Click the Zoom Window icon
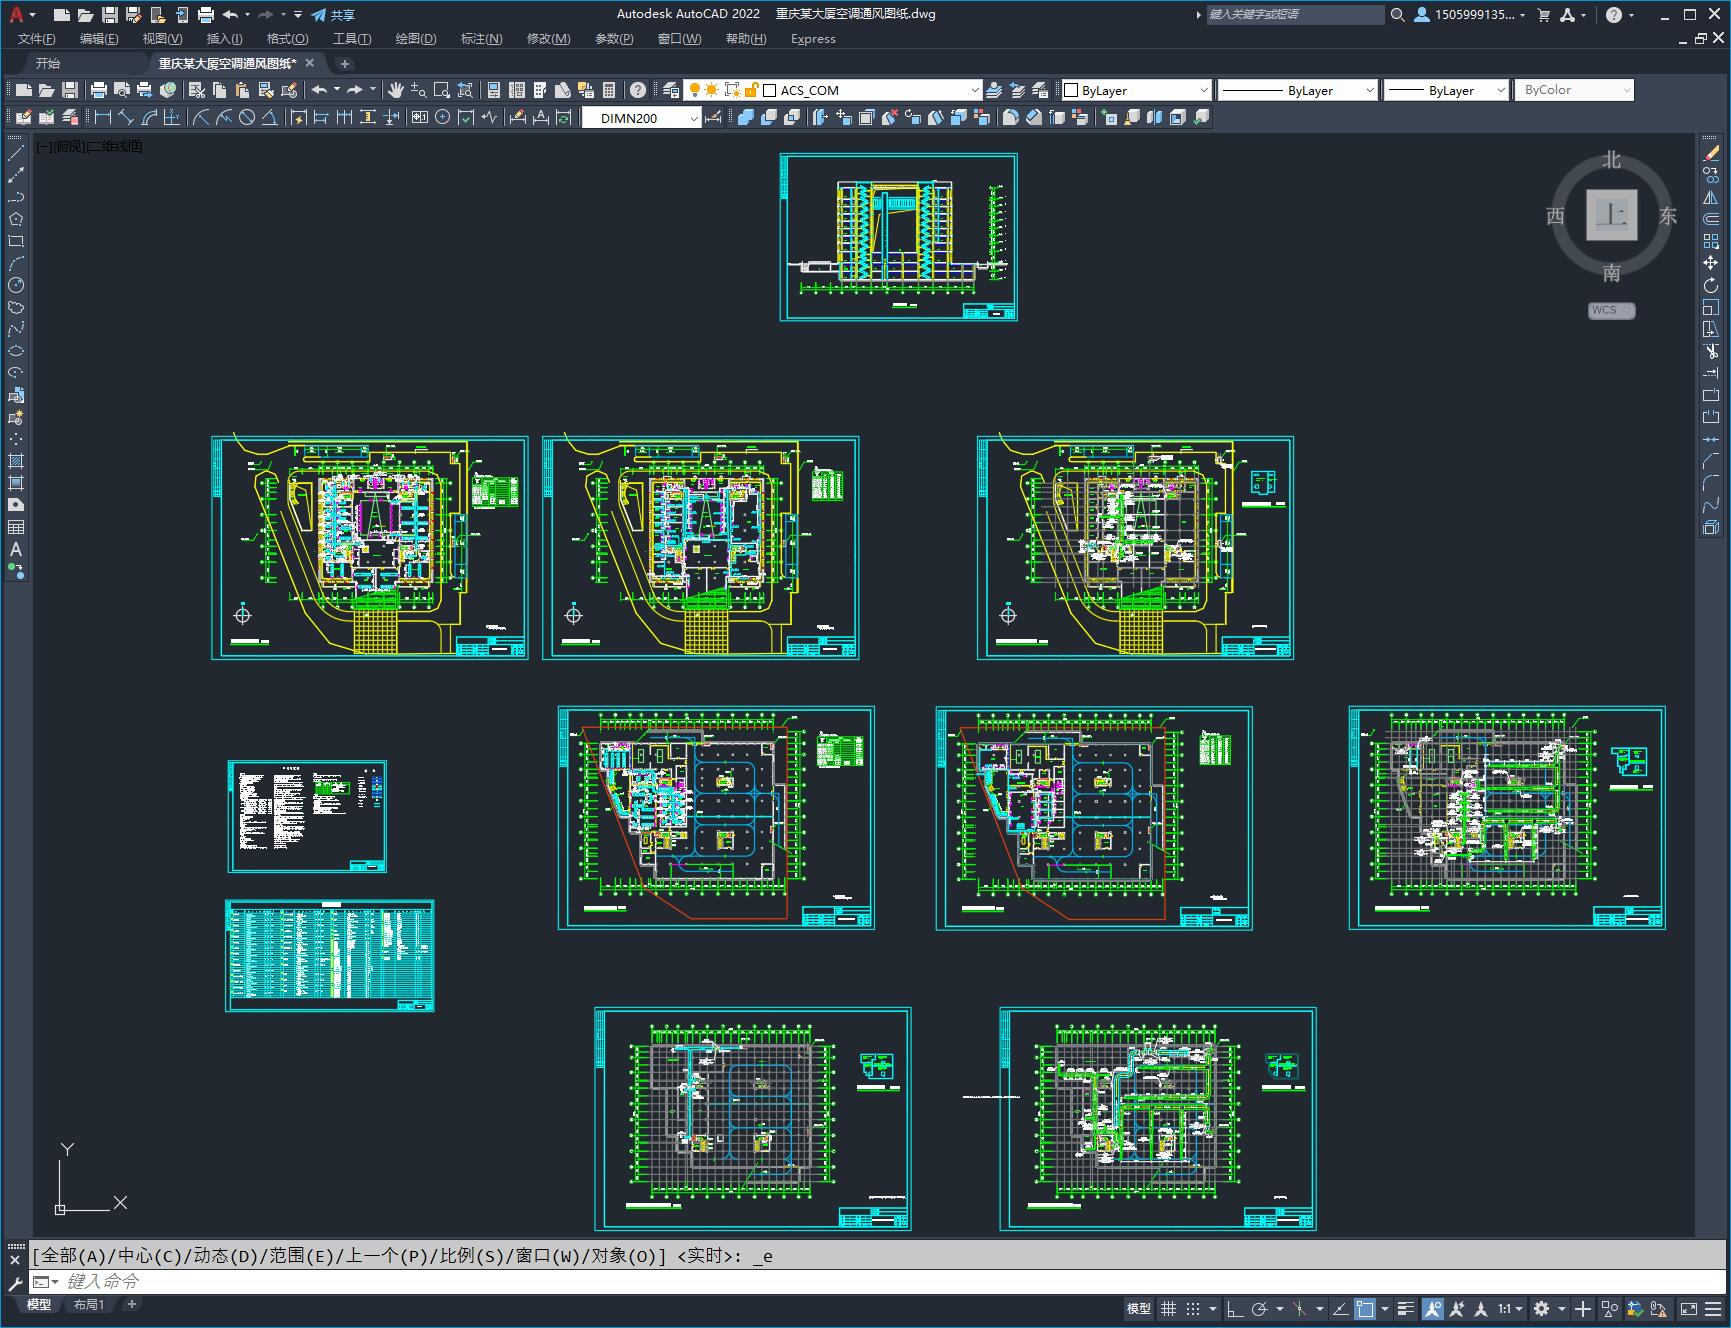Image resolution: width=1731 pixels, height=1328 pixels. click(x=442, y=90)
